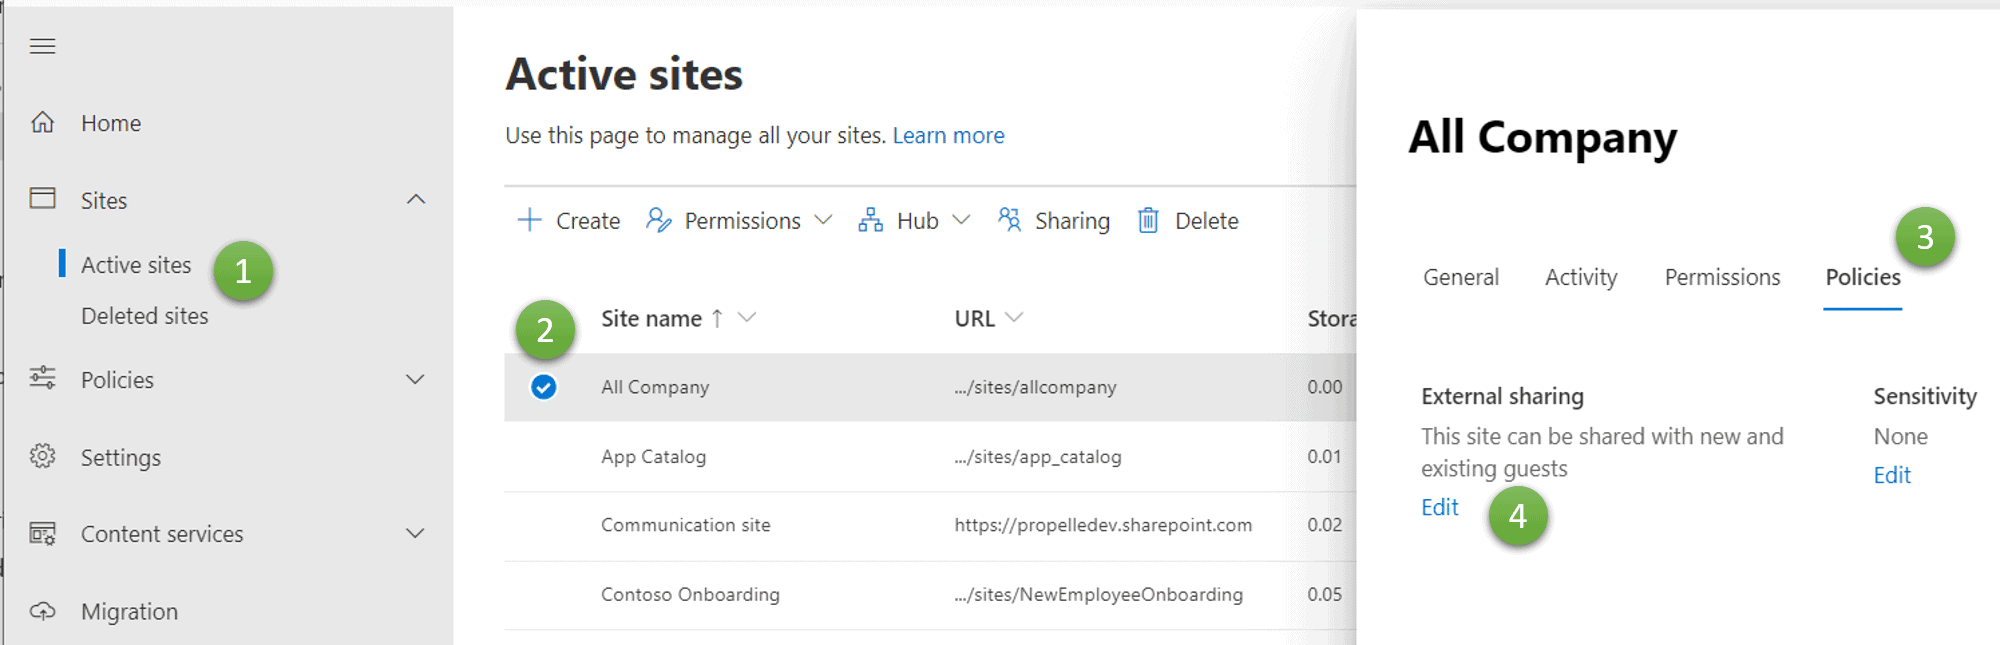
Task: Open Migration in the sidebar
Action: [129, 611]
